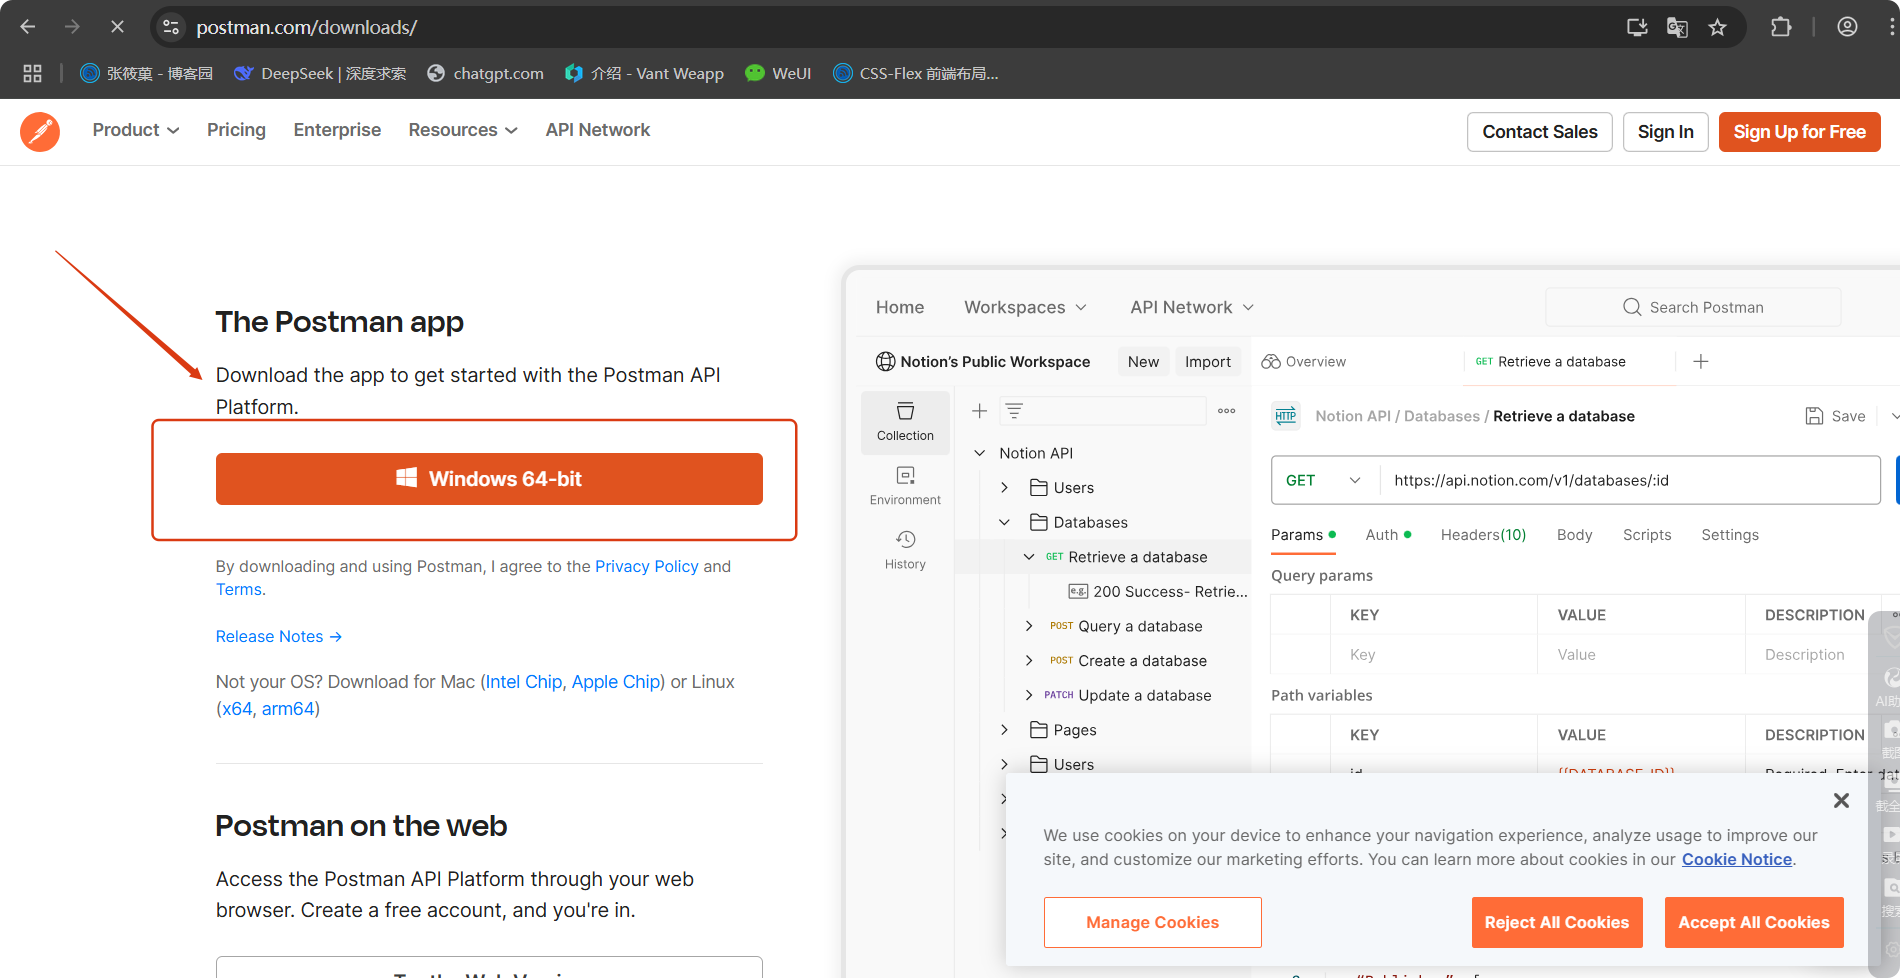Viewport: 1900px width, 978px height.
Task: Open the three-dot collections options
Action: [x=1227, y=411]
